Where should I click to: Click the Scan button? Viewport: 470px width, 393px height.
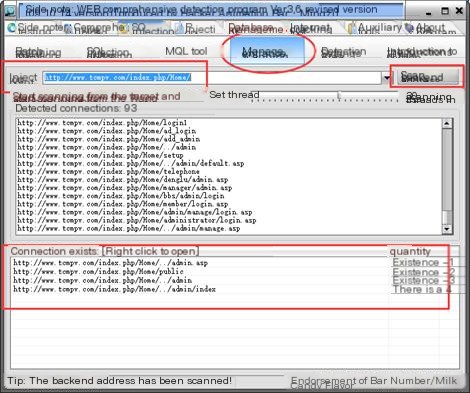428,77
